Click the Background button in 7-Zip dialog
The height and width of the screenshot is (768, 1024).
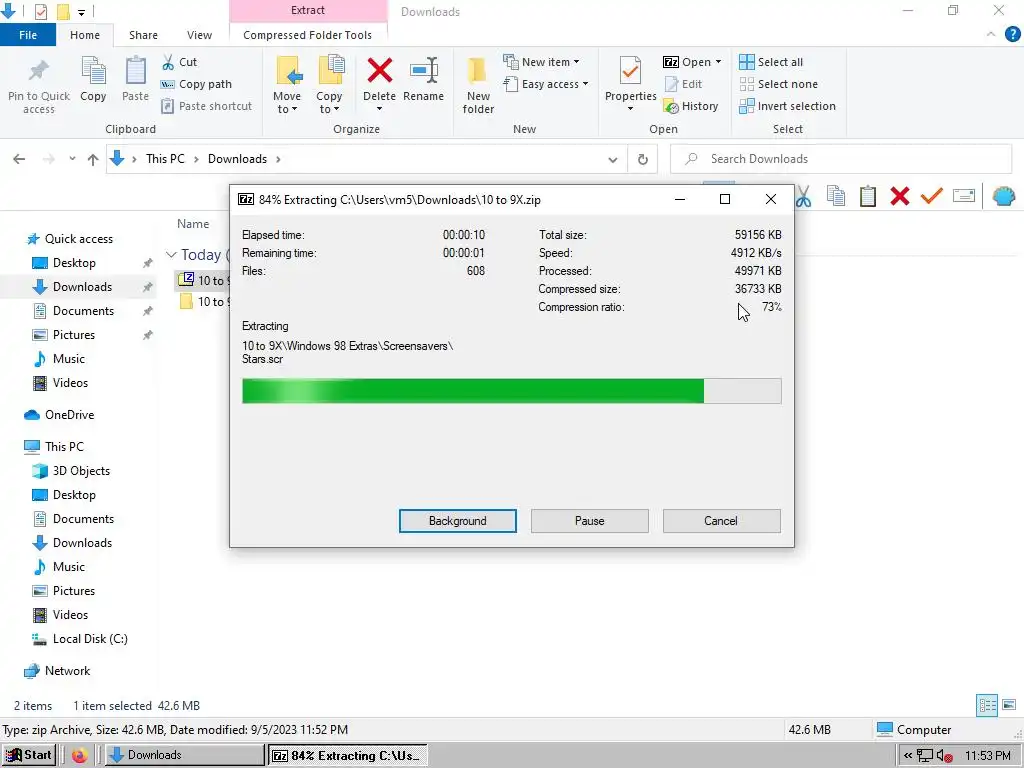[x=458, y=521]
